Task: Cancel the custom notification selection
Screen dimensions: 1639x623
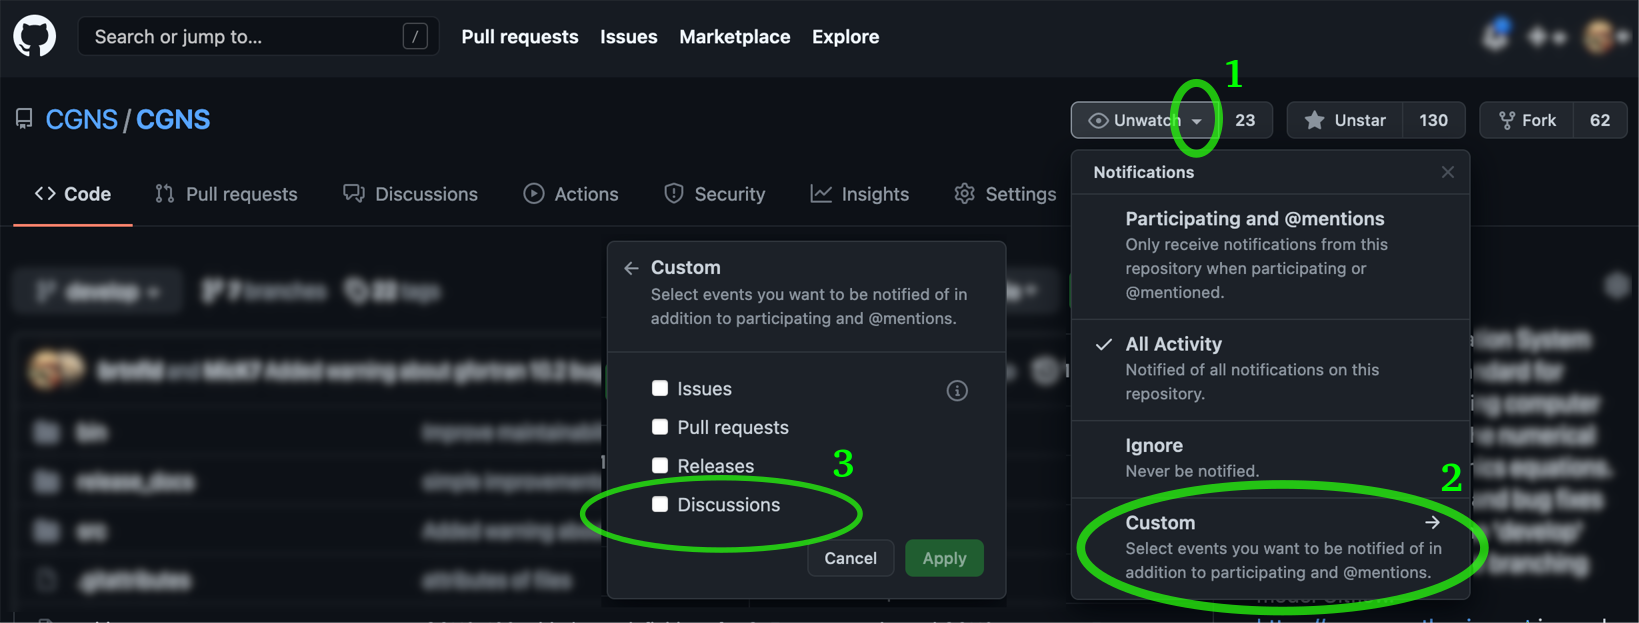Action: [851, 558]
